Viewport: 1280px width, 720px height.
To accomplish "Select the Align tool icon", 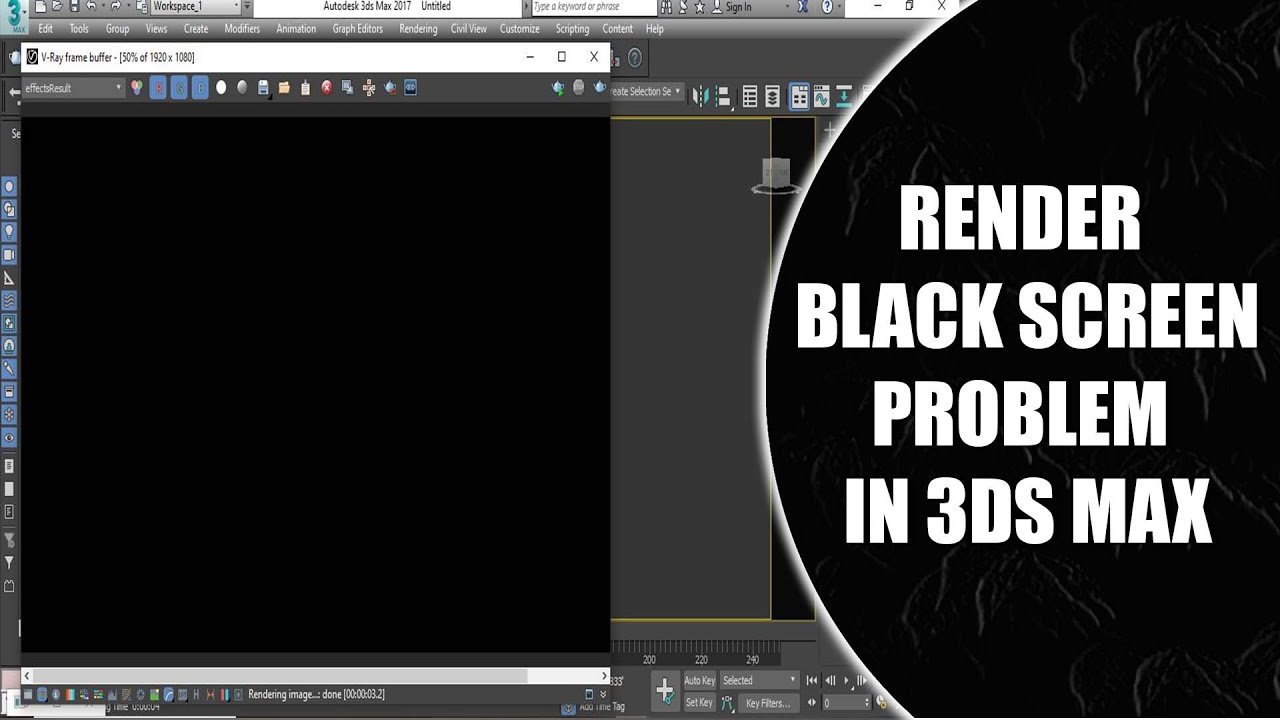I will (x=725, y=97).
